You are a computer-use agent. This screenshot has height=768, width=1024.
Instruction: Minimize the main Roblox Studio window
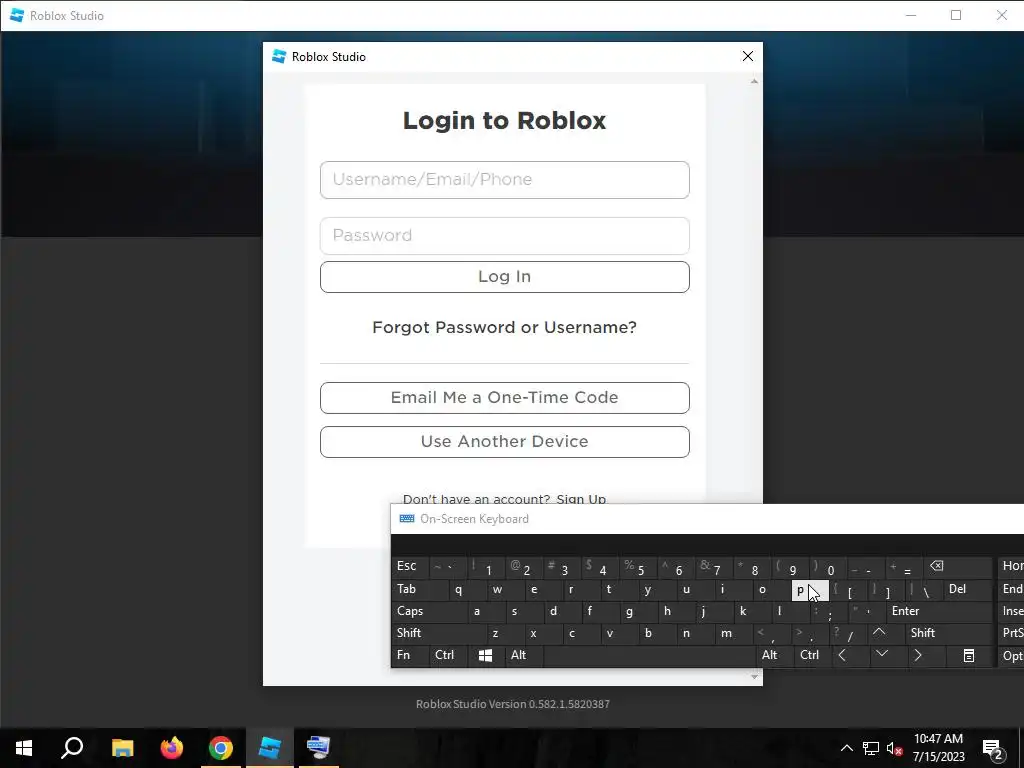tap(911, 15)
